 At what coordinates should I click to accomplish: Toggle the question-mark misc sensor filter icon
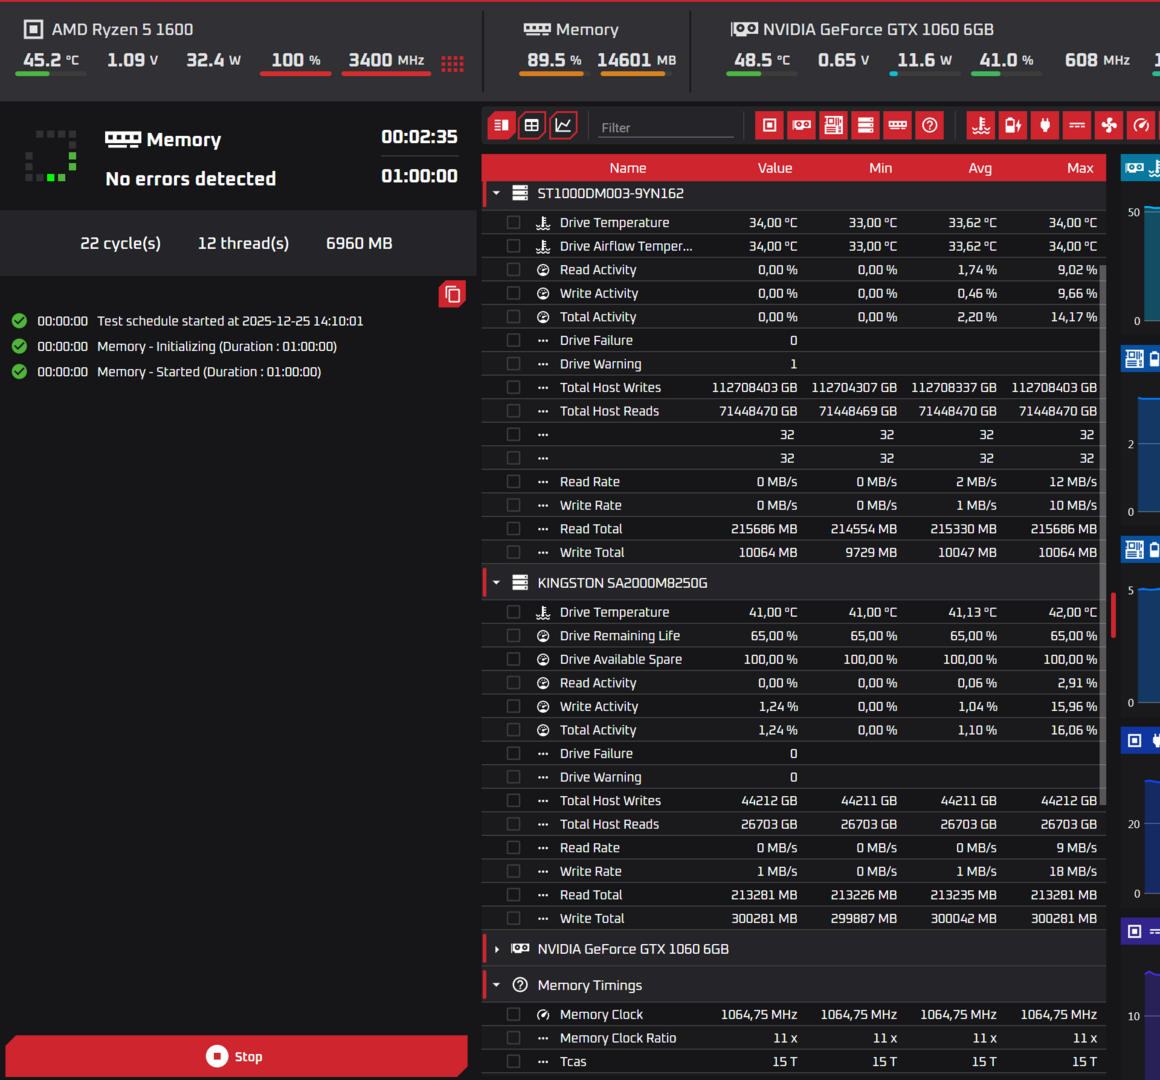(x=929, y=125)
